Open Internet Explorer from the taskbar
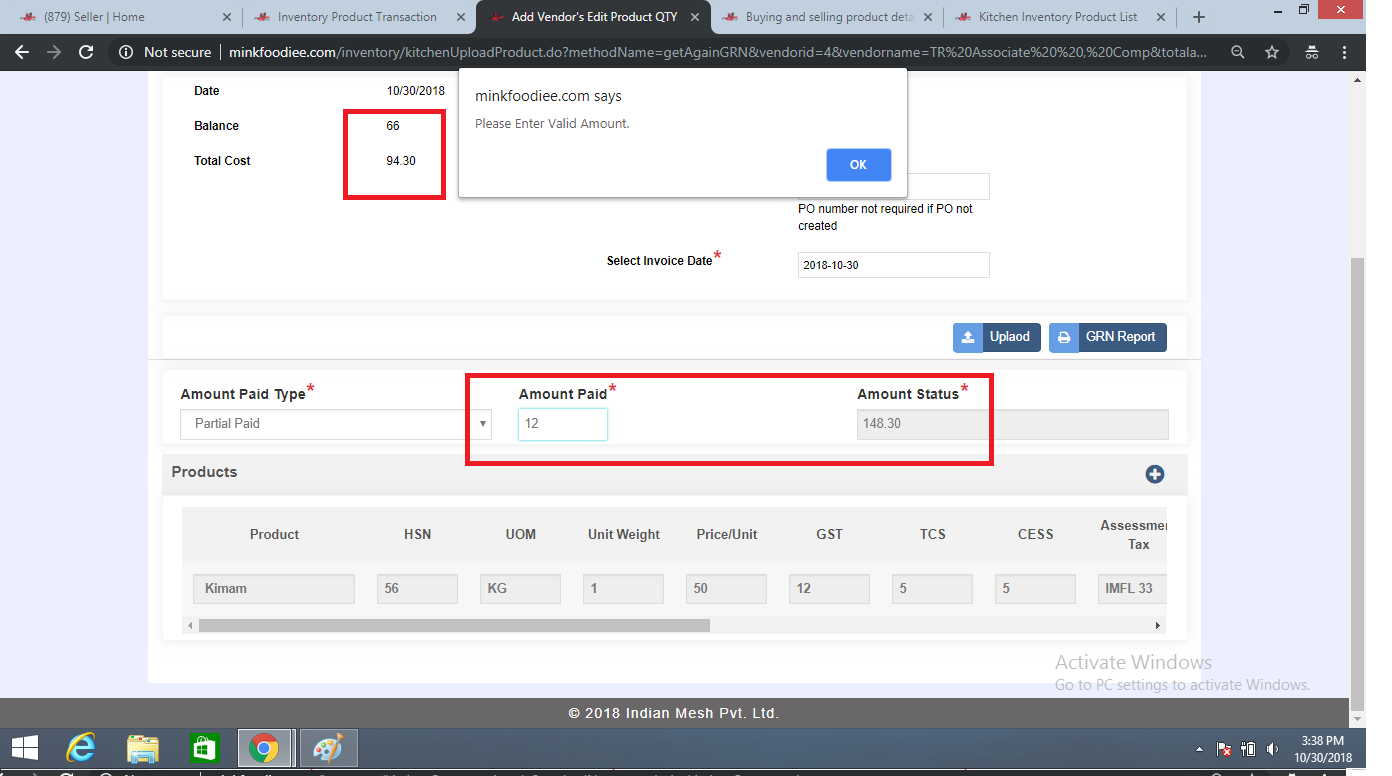Viewport: 1392px width, 776px height. point(81,748)
